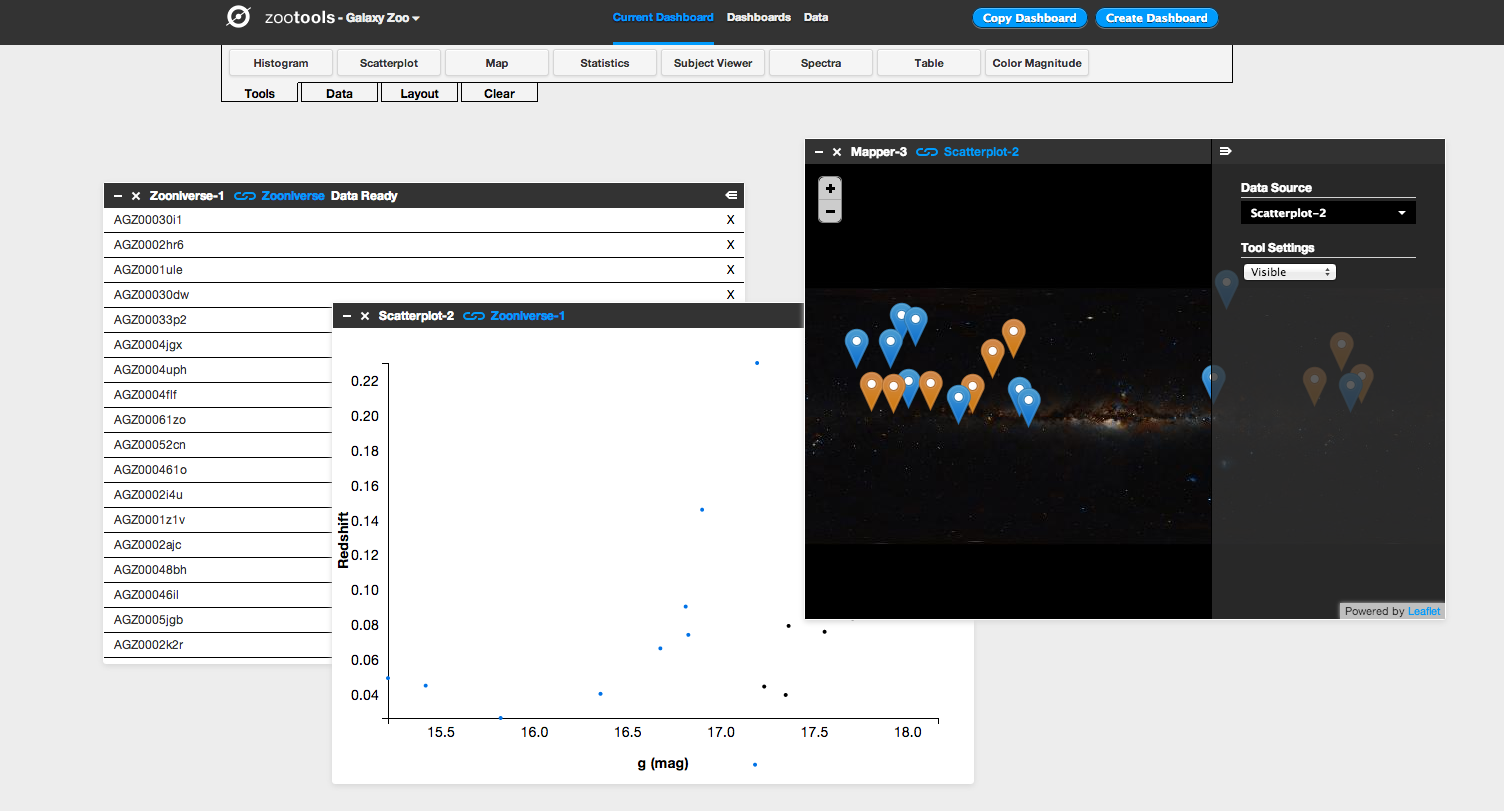Viewport: 1504px width, 811px height.
Task: Click the scatter point at redshift 0.146
Action: click(x=702, y=509)
